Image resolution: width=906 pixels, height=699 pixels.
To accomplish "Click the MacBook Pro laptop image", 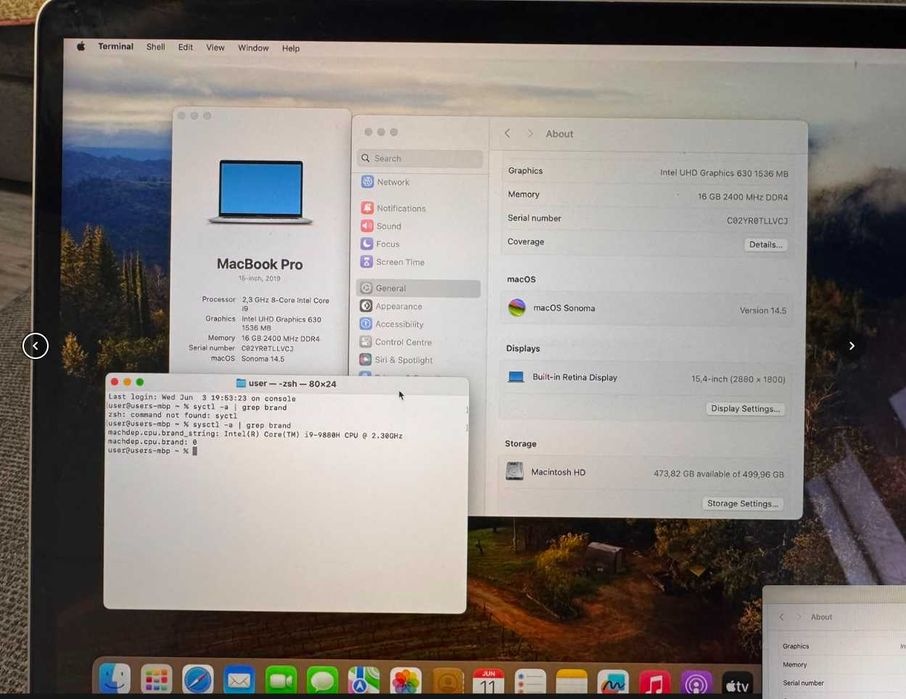I will (x=261, y=192).
